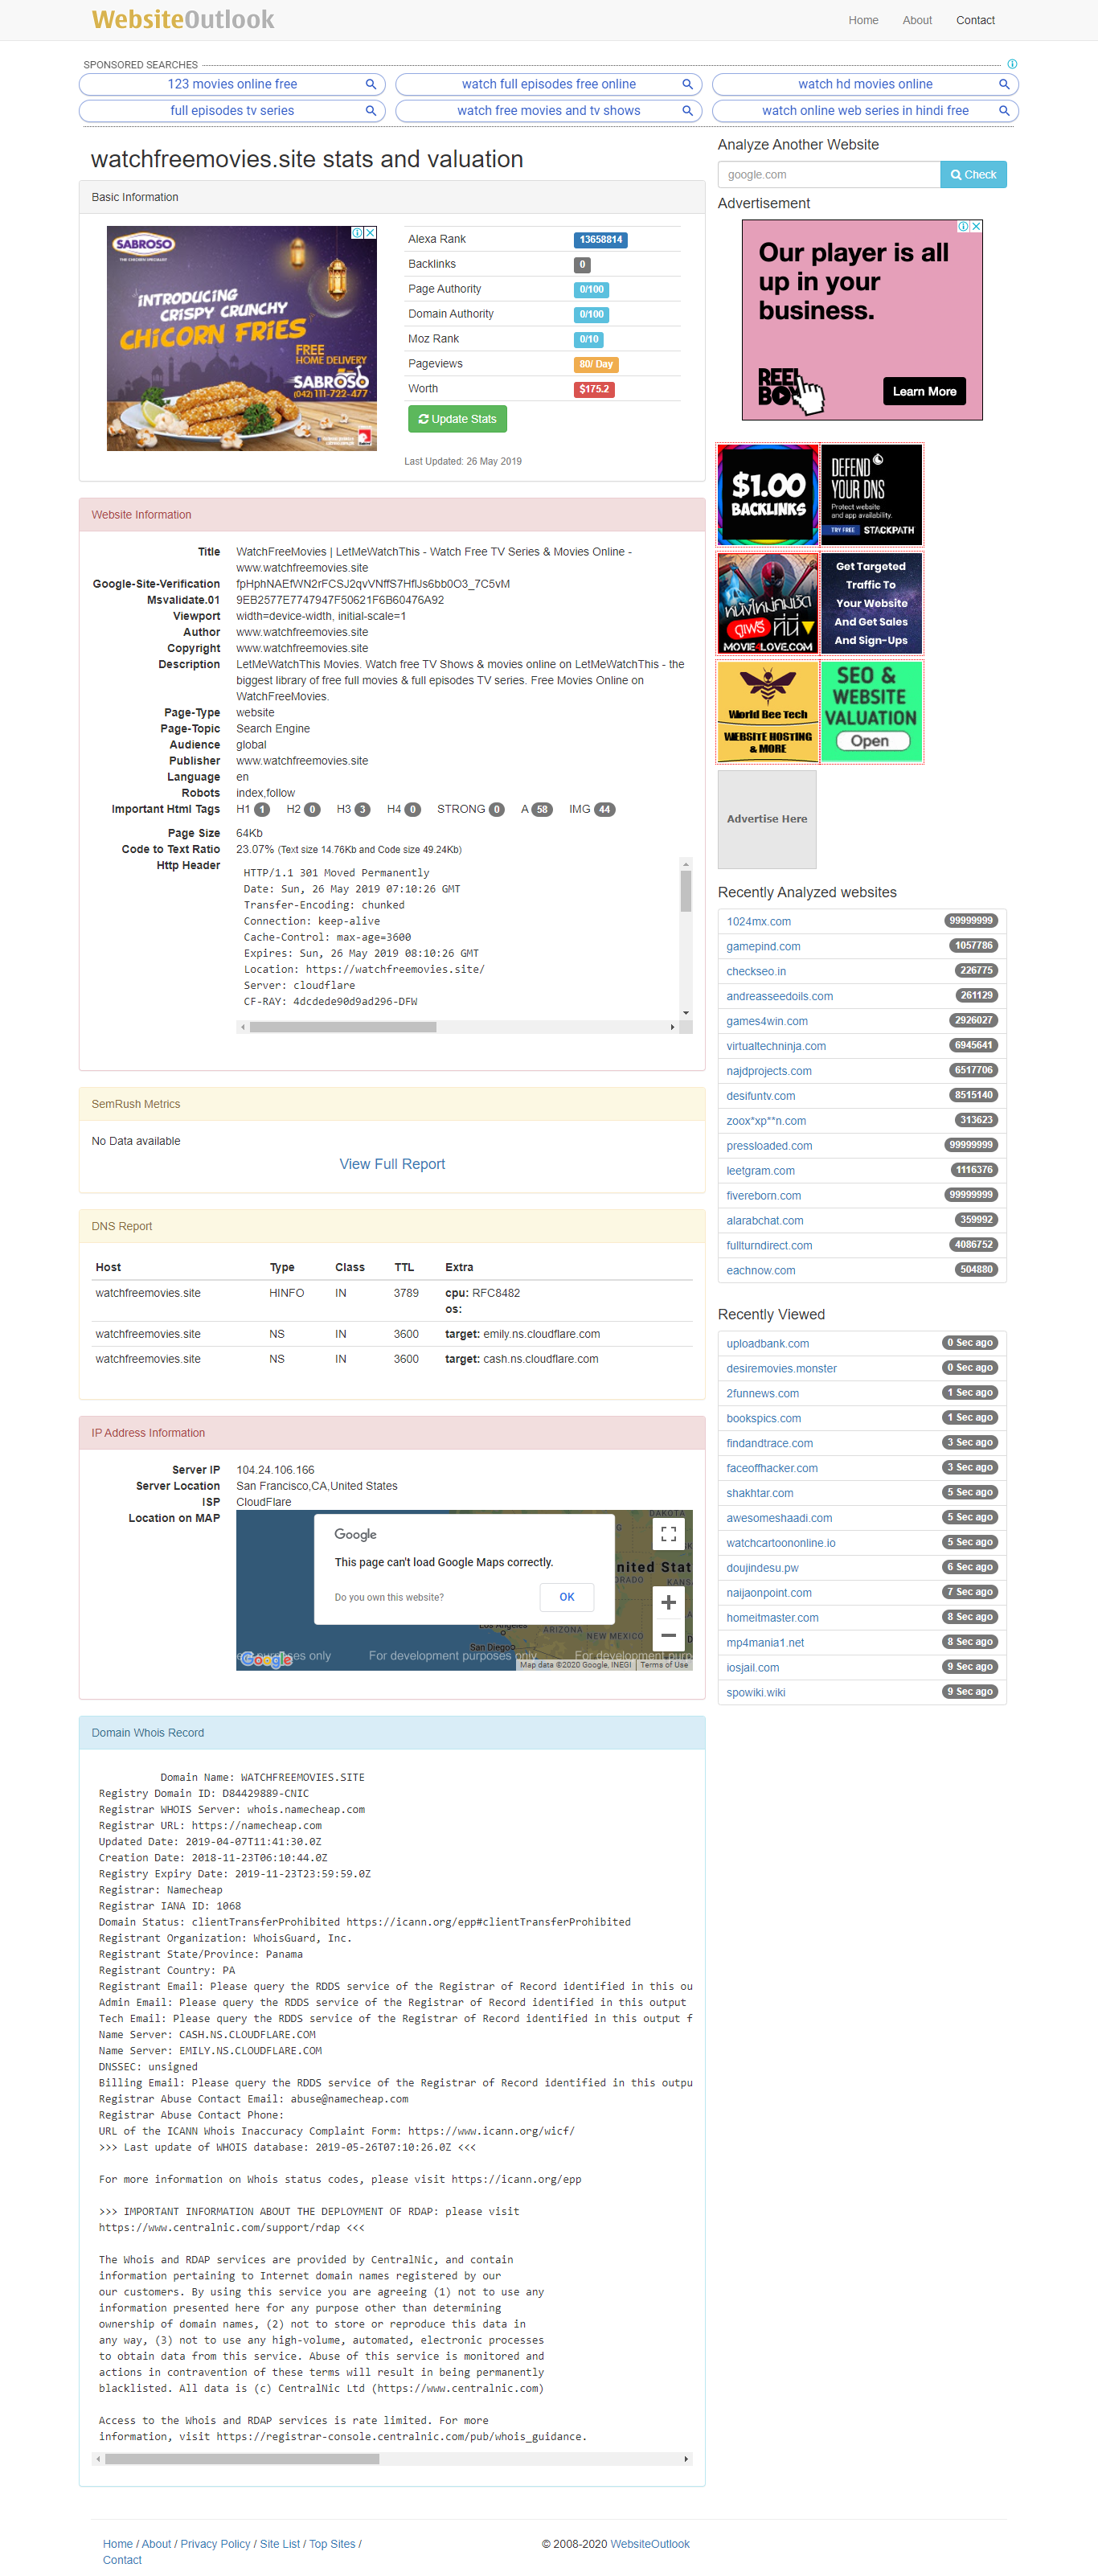Click the Alexa Rank 13658814 badge
Viewport: 1098px width, 2576px height.
point(600,240)
